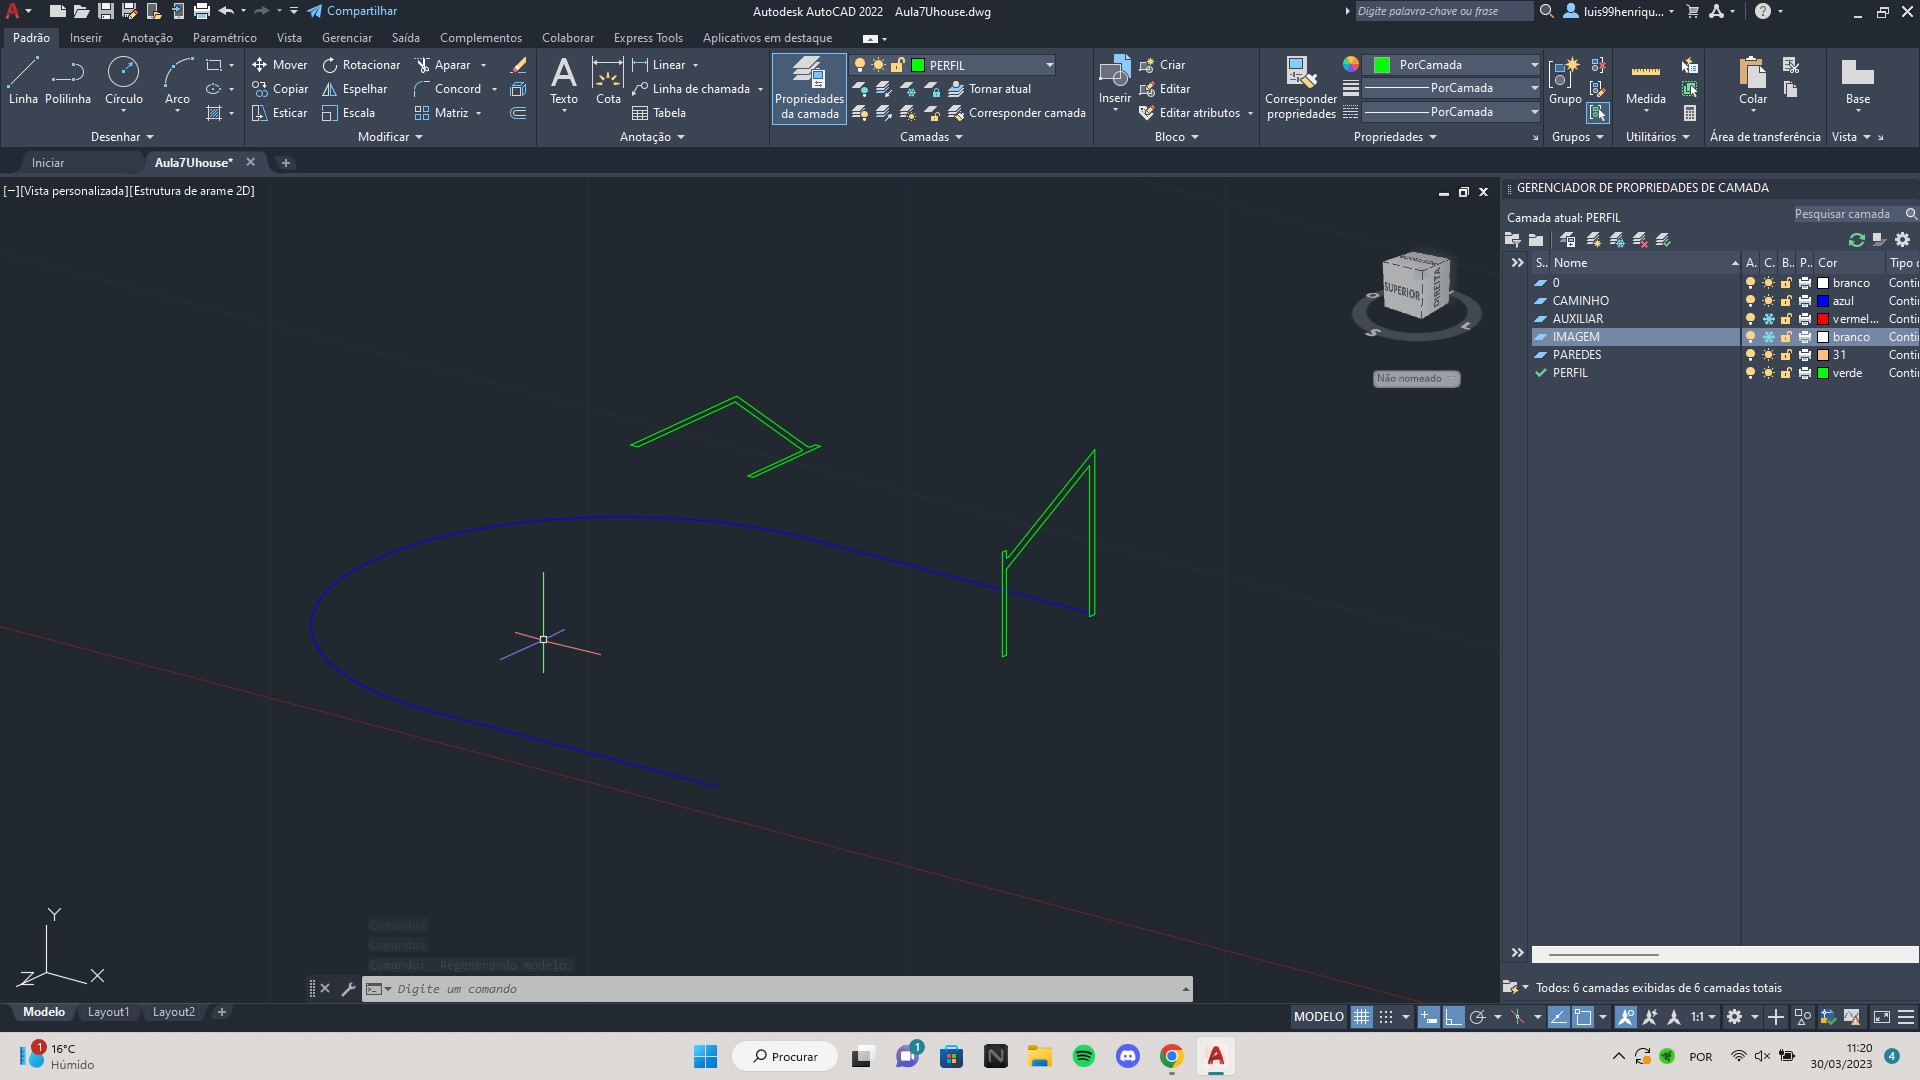Click the Mover tool
Viewport: 1920px width, 1080px height.
pos(279,65)
